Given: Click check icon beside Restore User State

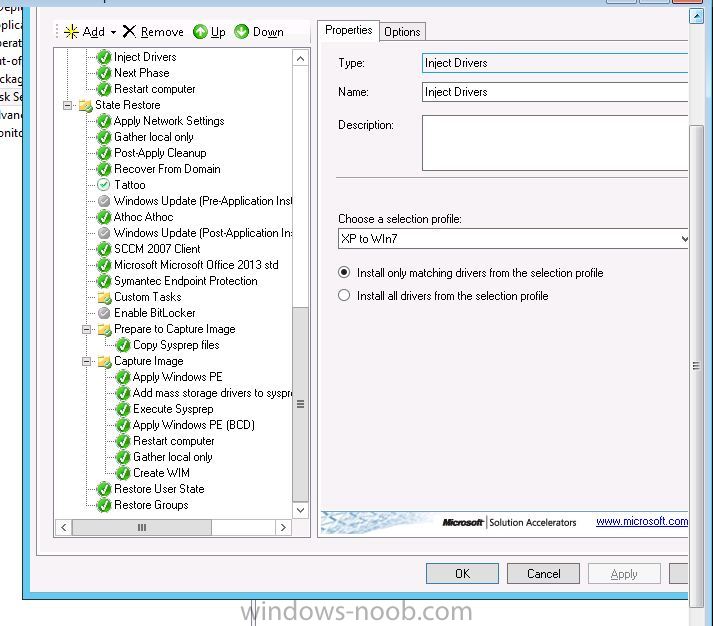Looking at the screenshot, I should click(104, 489).
